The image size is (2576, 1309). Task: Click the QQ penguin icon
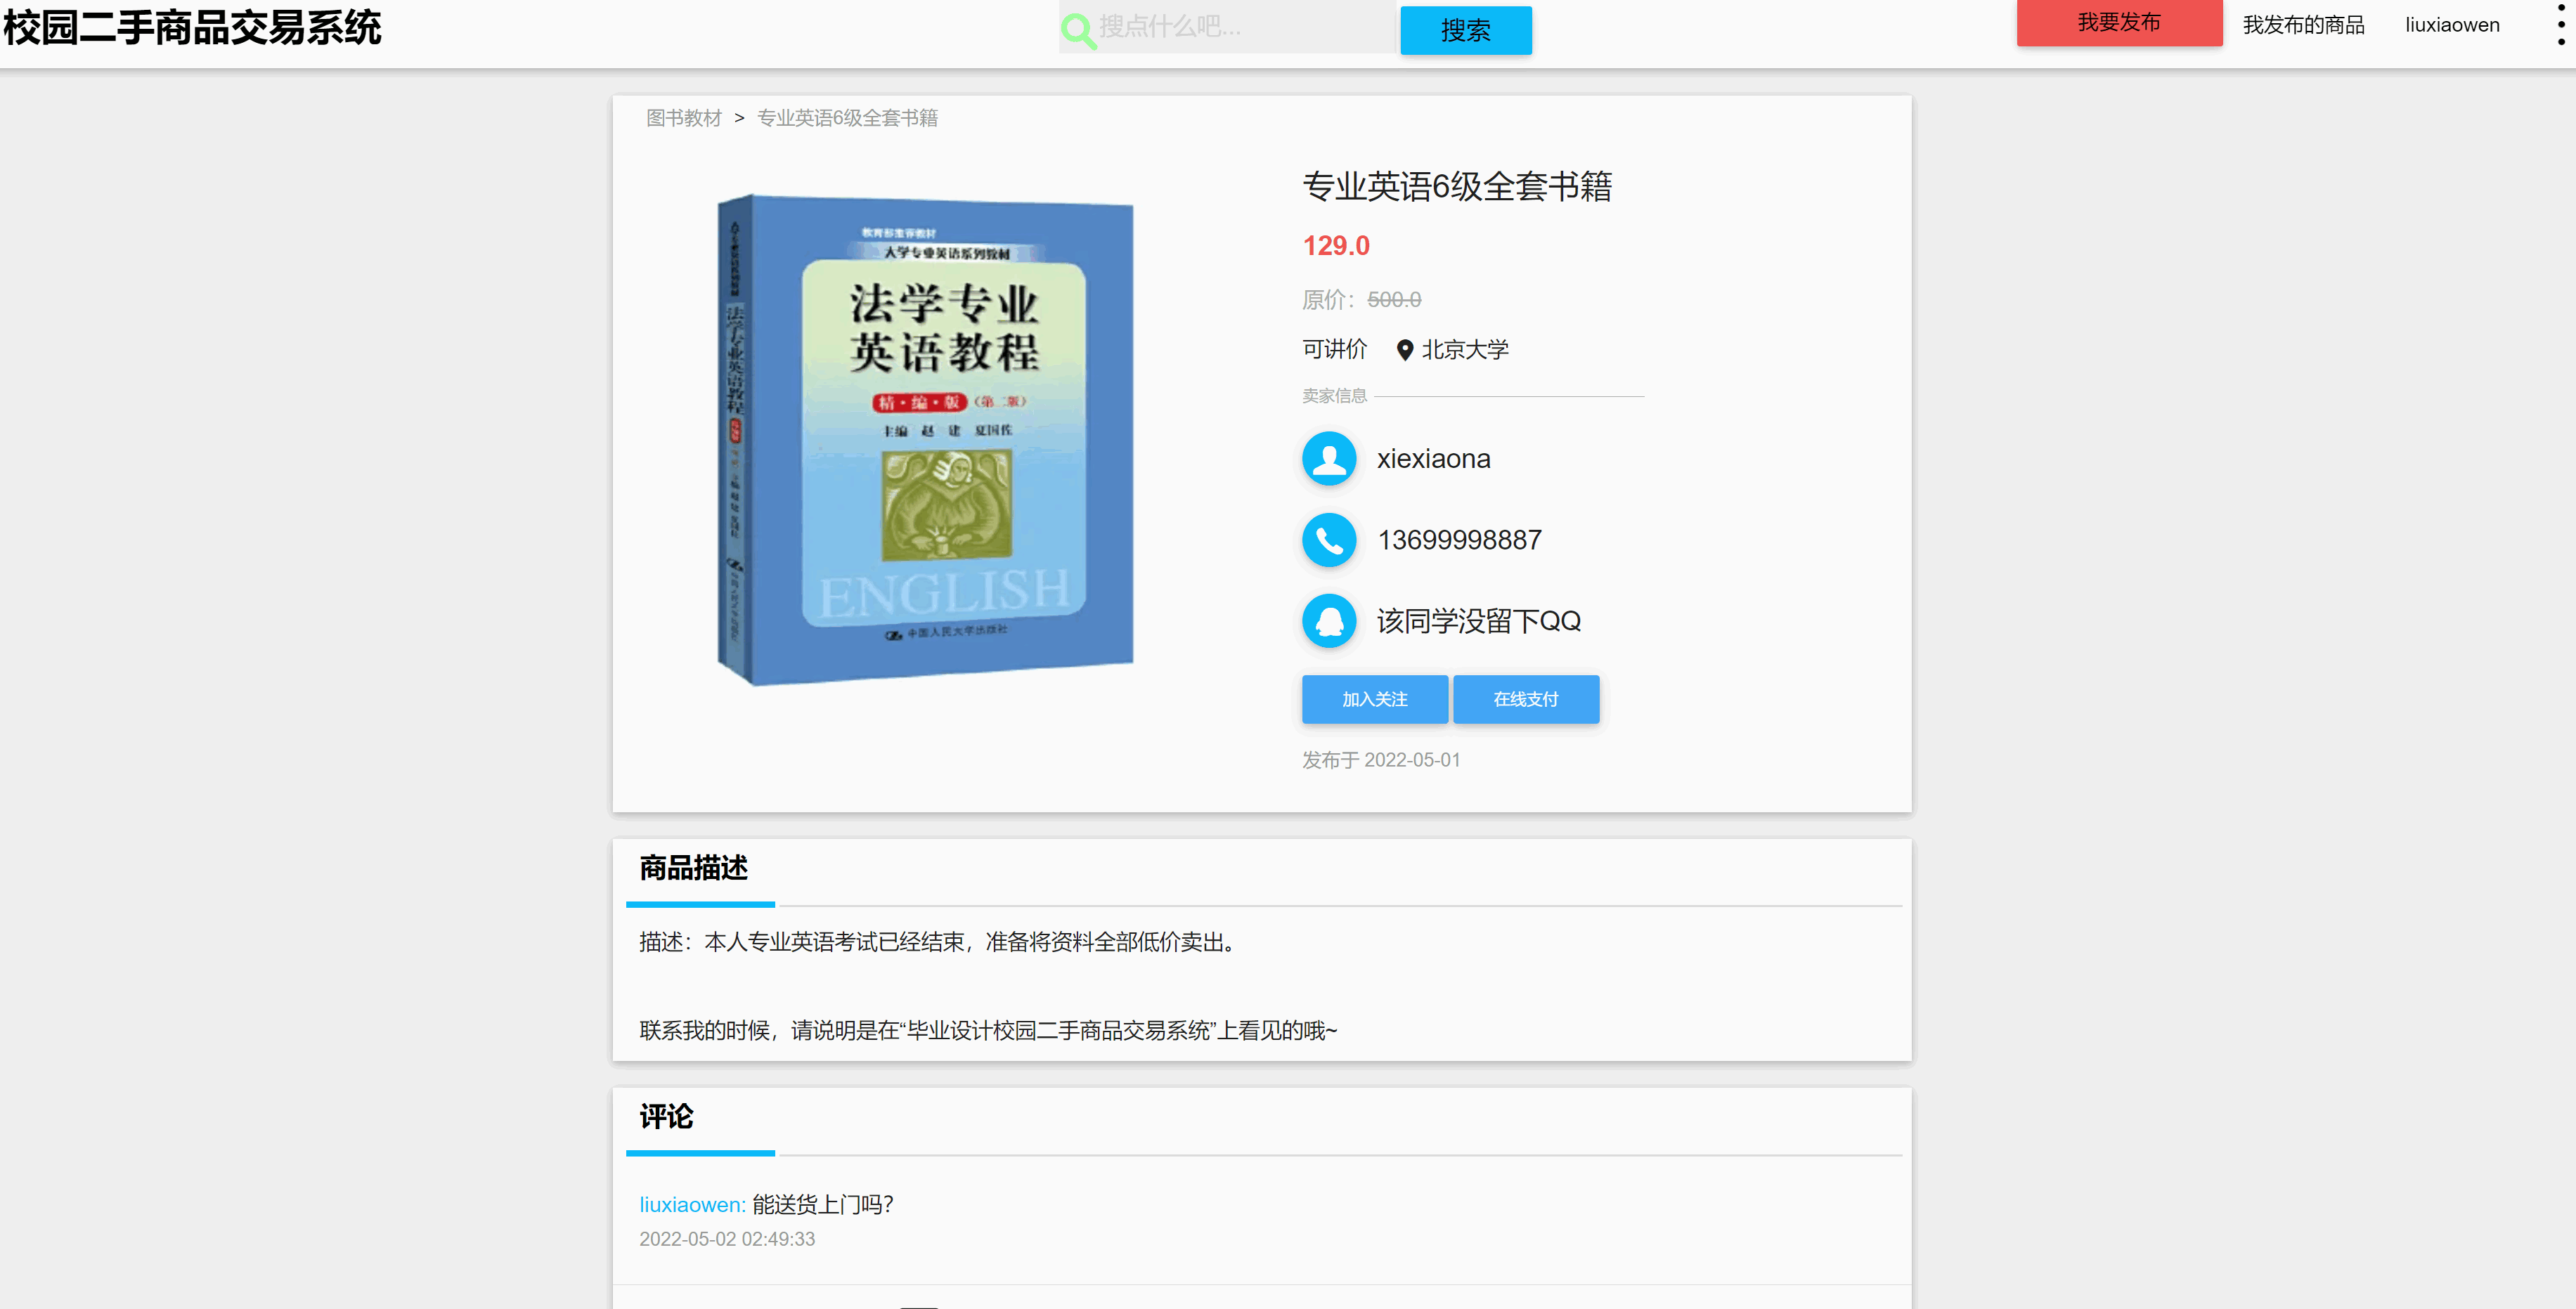(x=1329, y=621)
